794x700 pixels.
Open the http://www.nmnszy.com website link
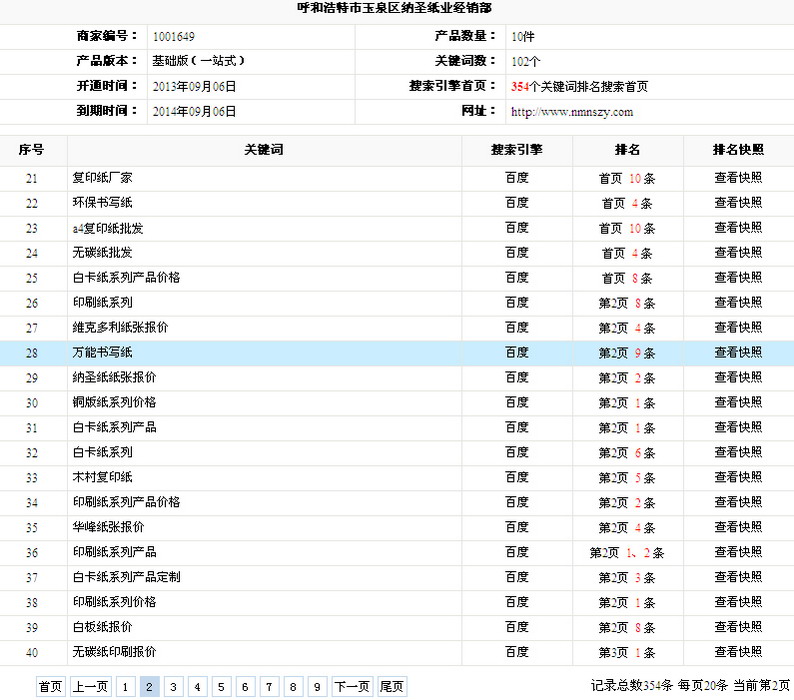pyautogui.click(x=572, y=112)
